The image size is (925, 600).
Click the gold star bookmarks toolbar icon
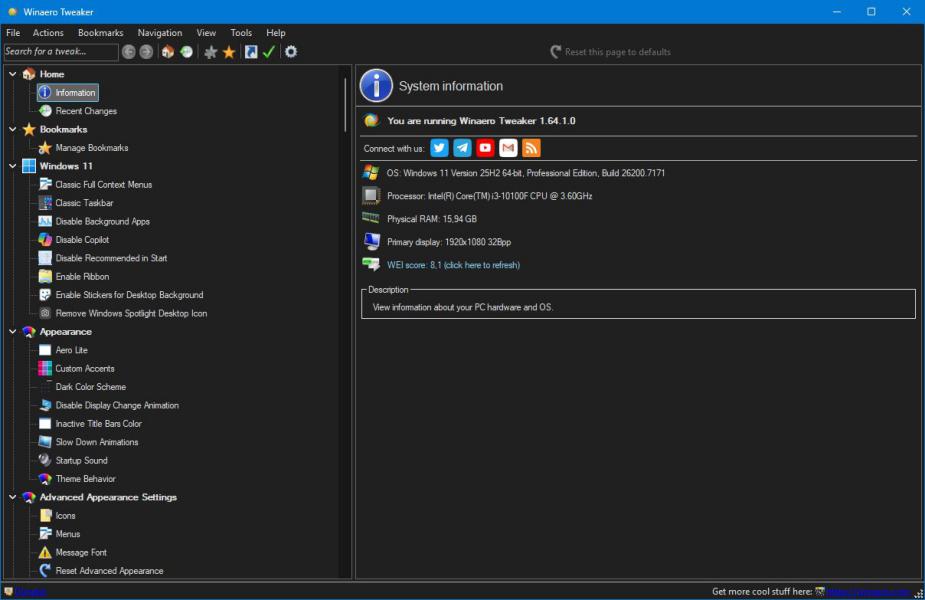[x=229, y=52]
